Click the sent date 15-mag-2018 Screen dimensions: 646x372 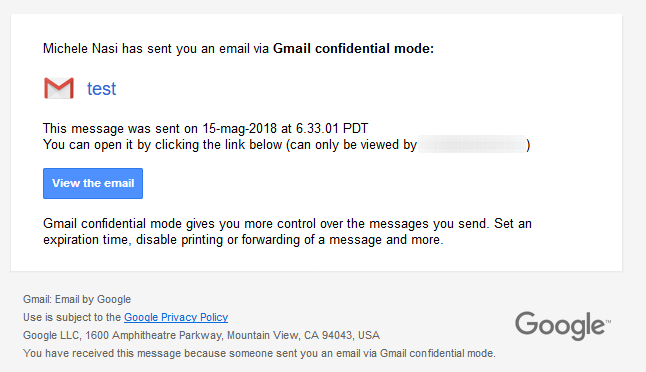click(x=239, y=129)
